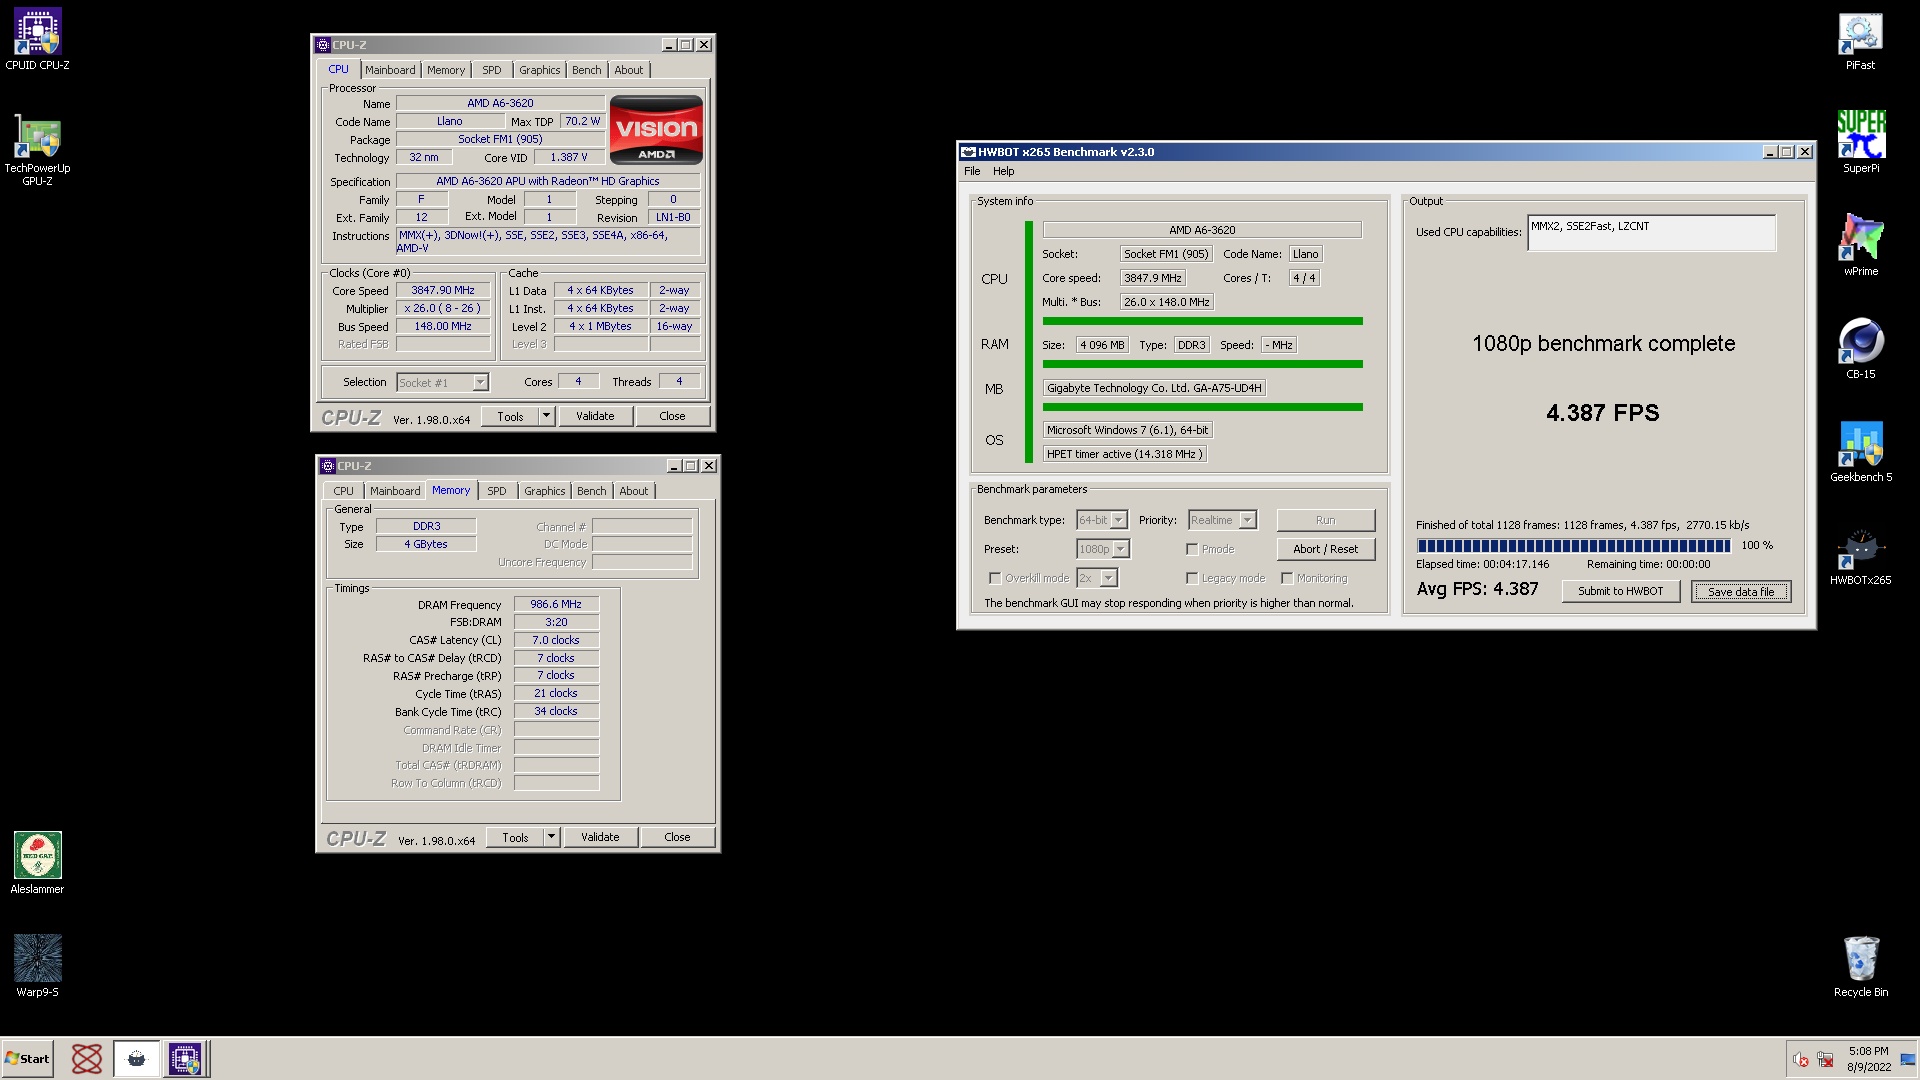The width and height of the screenshot is (1920, 1080).
Task: Open the SuperPi desktop shortcut
Action: tap(1860, 142)
